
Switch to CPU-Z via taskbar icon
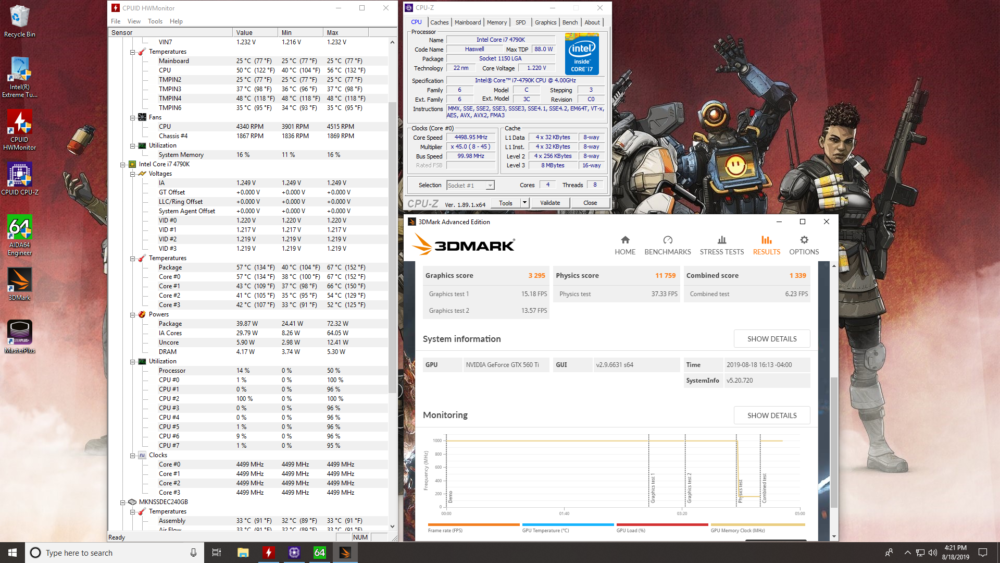294,552
